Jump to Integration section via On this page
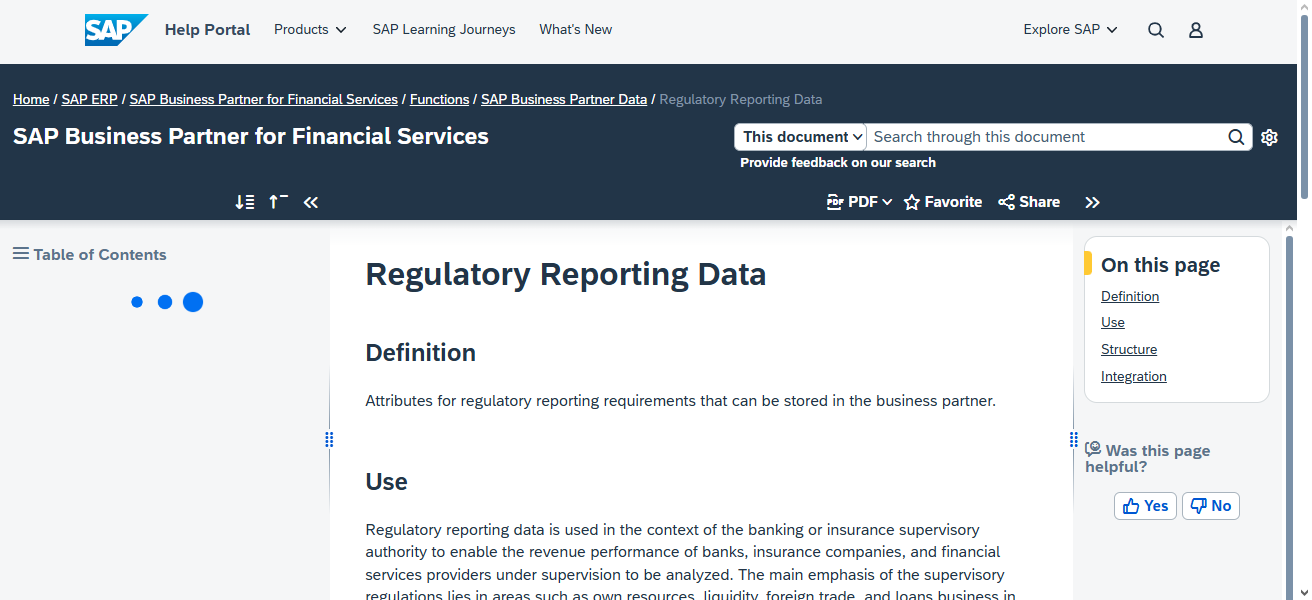1312x600 pixels. tap(1133, 375)
